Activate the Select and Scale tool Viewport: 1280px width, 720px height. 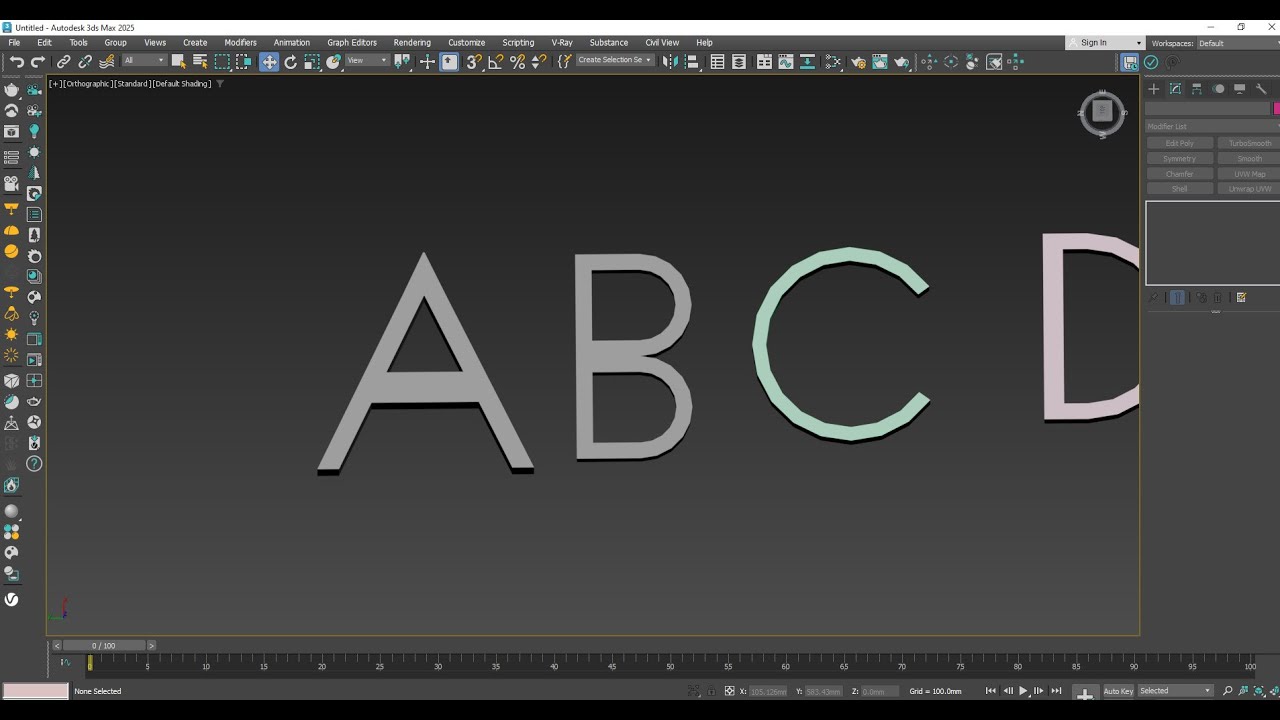[312, 62]
